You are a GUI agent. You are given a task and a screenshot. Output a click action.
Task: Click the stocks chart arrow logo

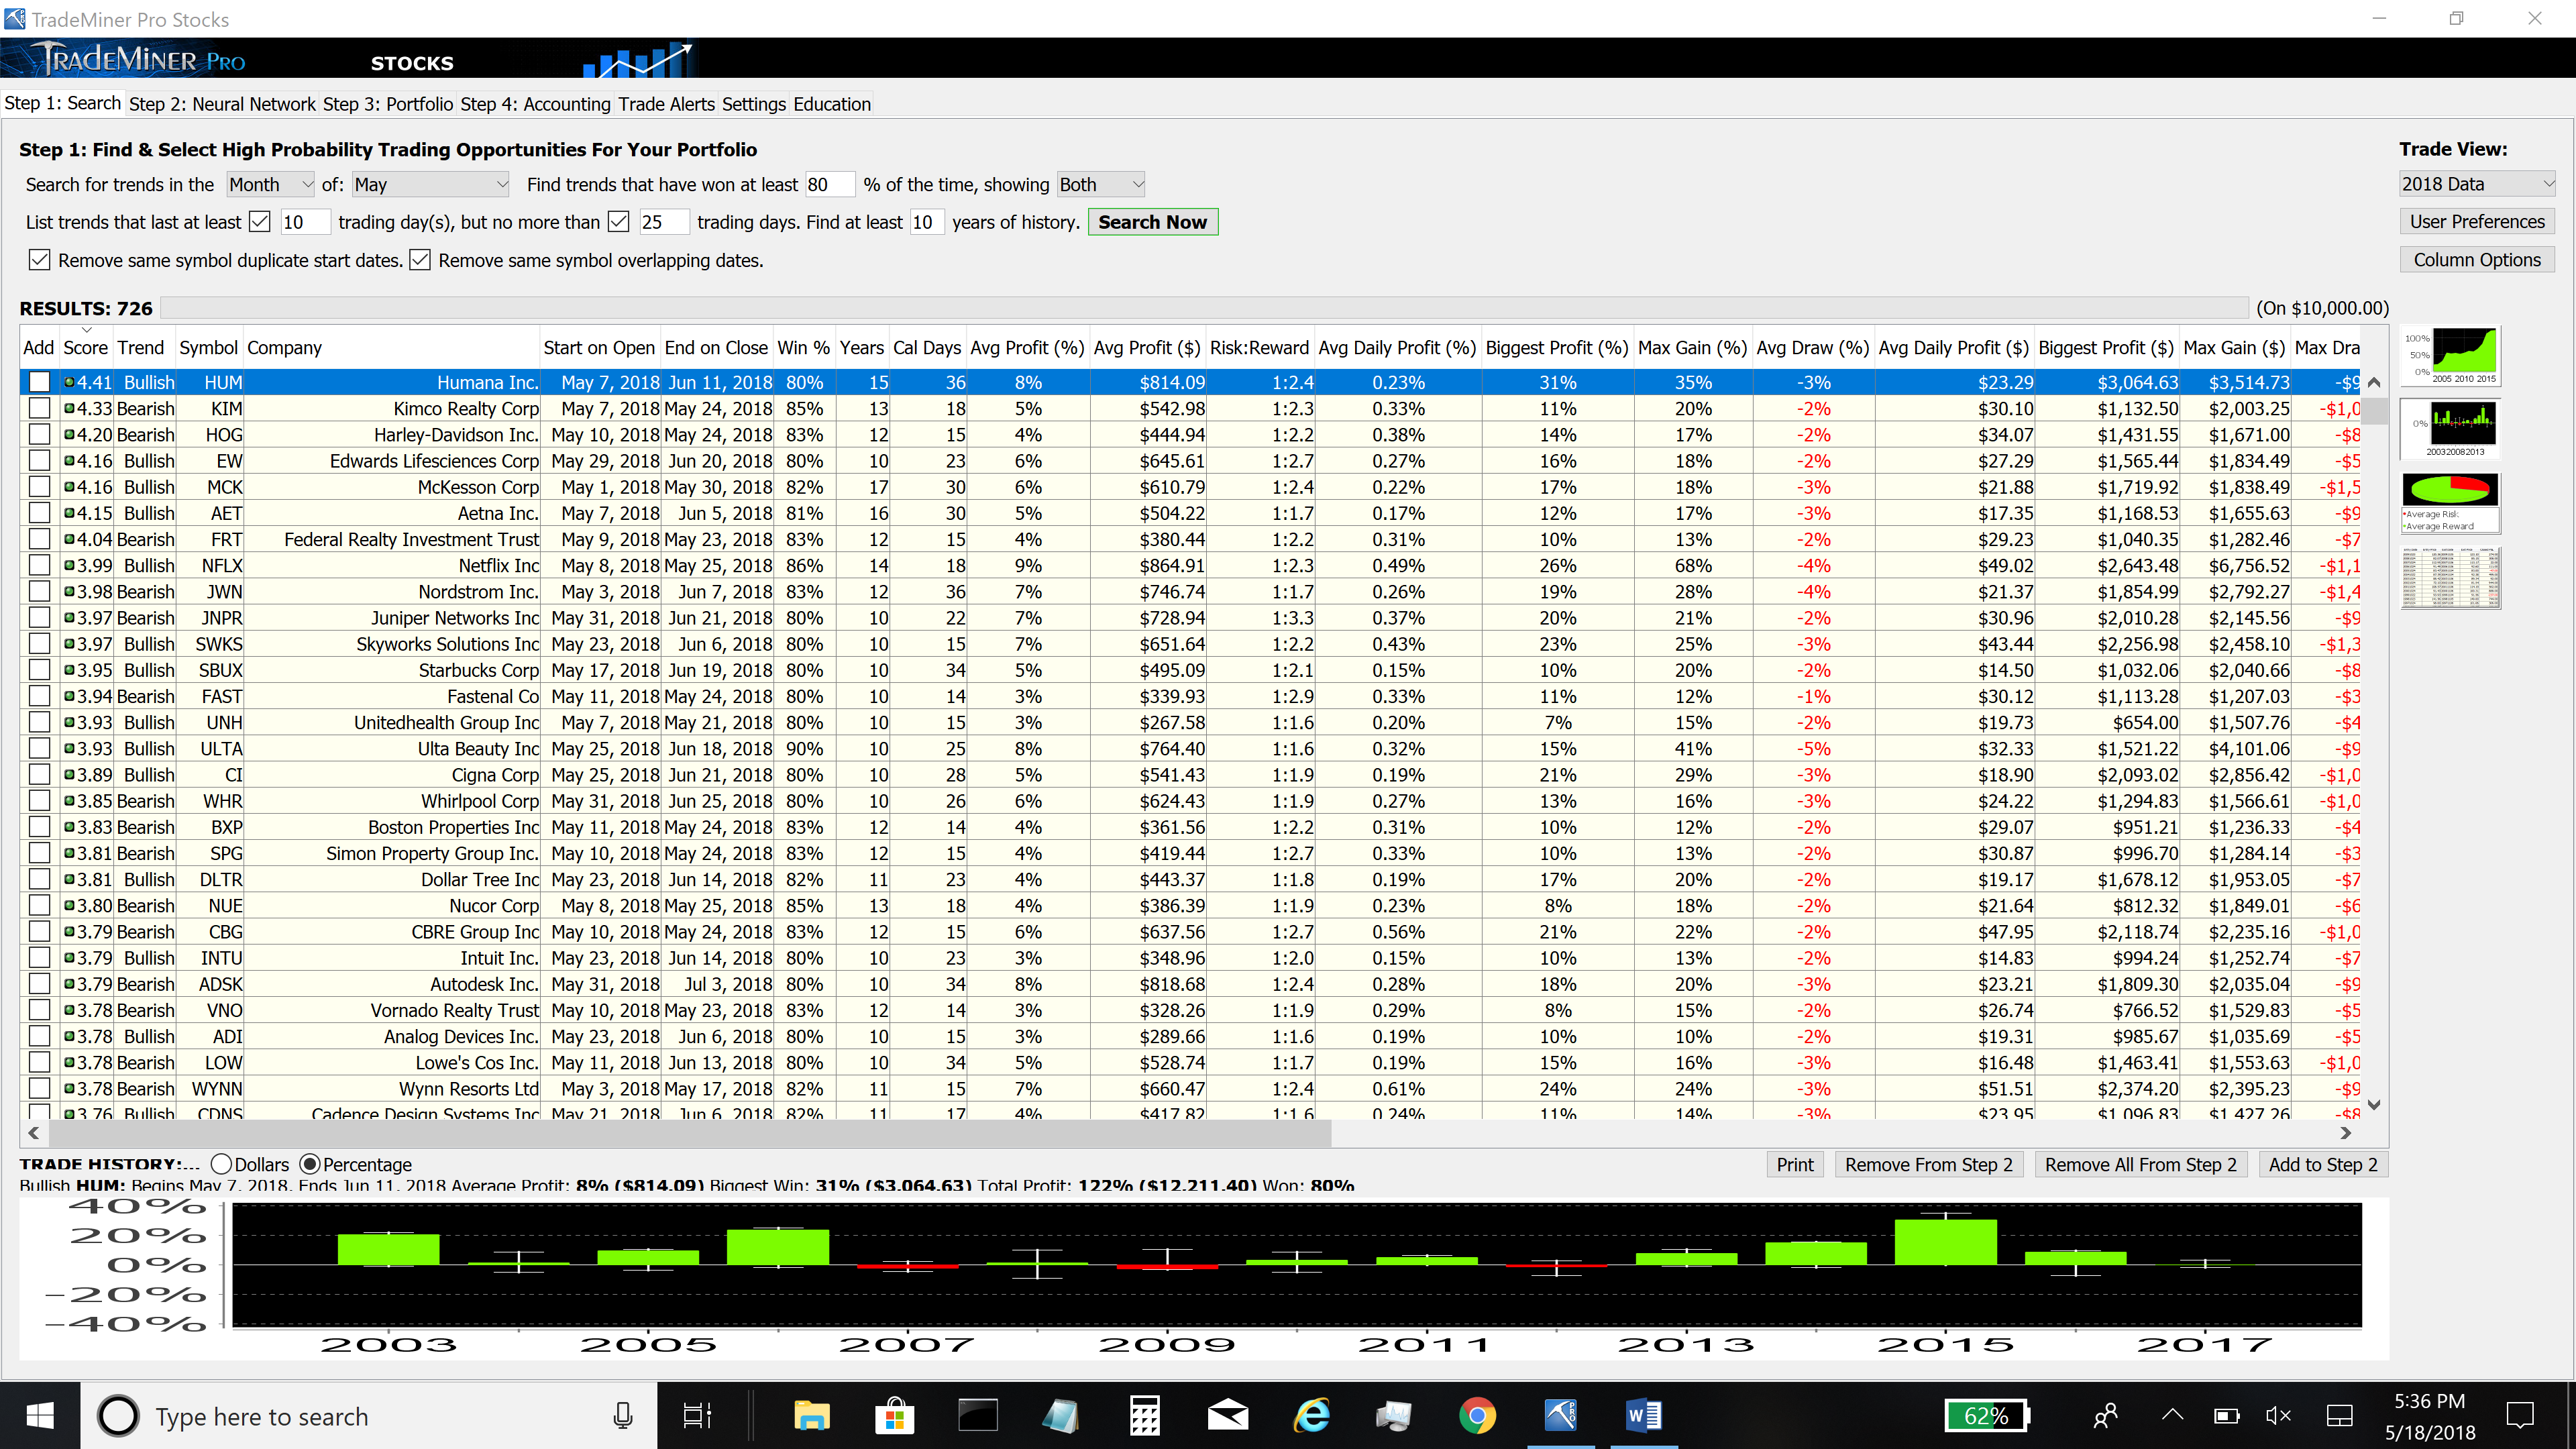tap(638, 60)
